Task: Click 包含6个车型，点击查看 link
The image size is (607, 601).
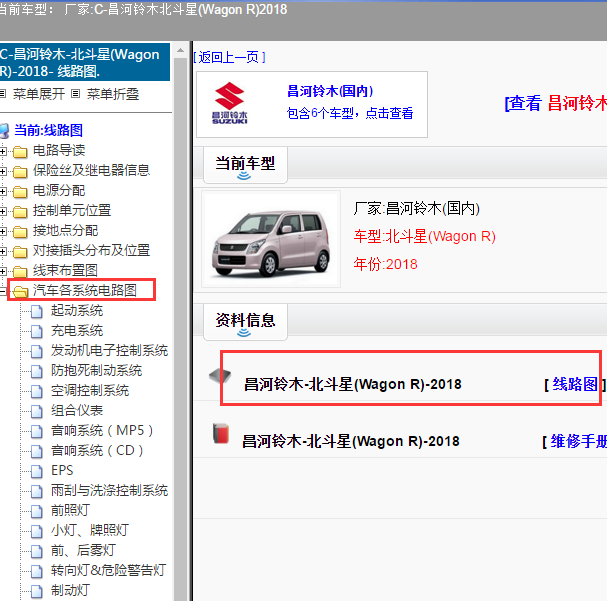Action: [350, 113]
